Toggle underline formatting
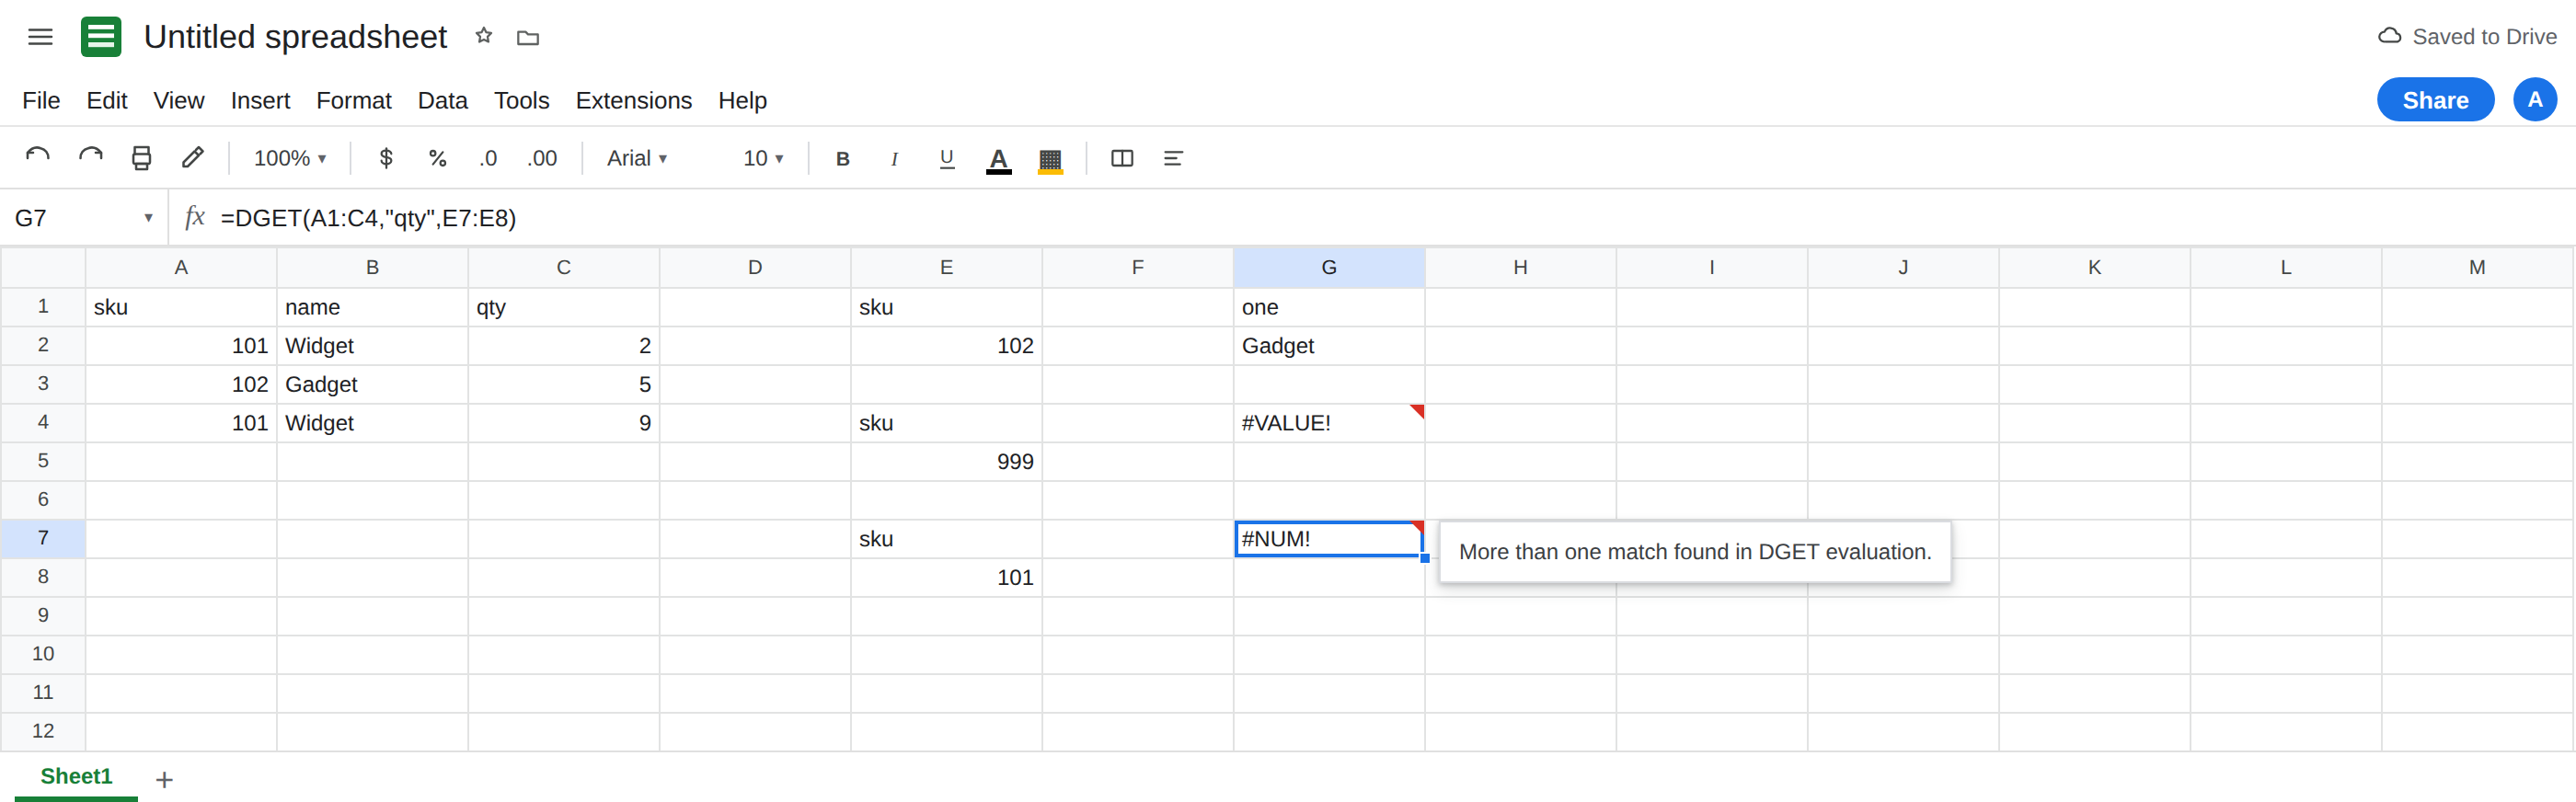 click(946, 158)
